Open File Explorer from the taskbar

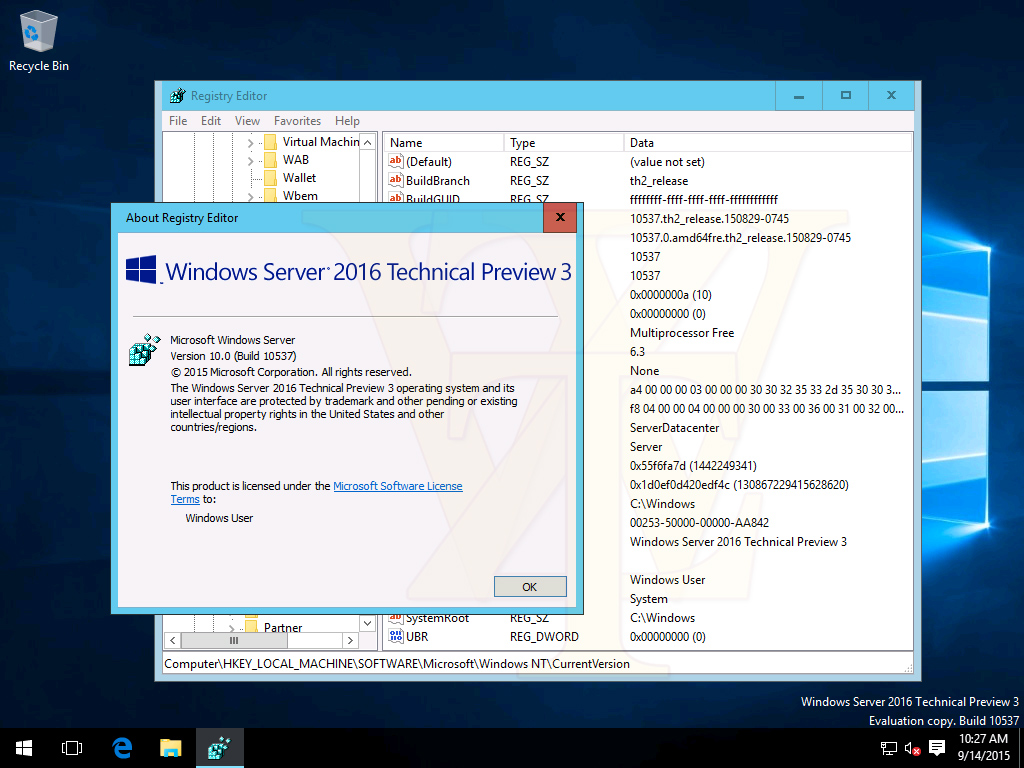tap(171, 748)
